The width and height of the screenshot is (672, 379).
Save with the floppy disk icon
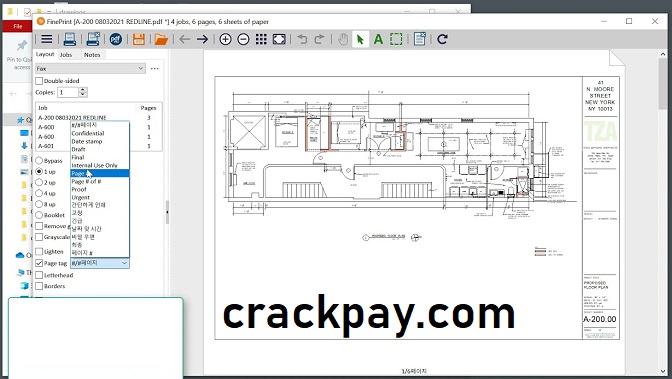[x=138, y=39]
